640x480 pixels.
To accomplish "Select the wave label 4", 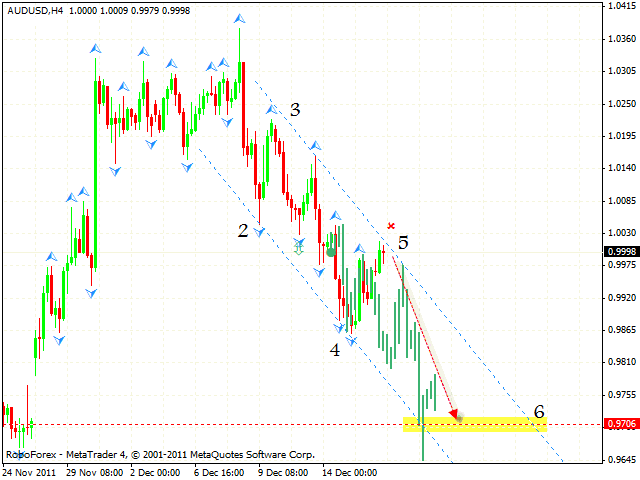I will [335, 350].
